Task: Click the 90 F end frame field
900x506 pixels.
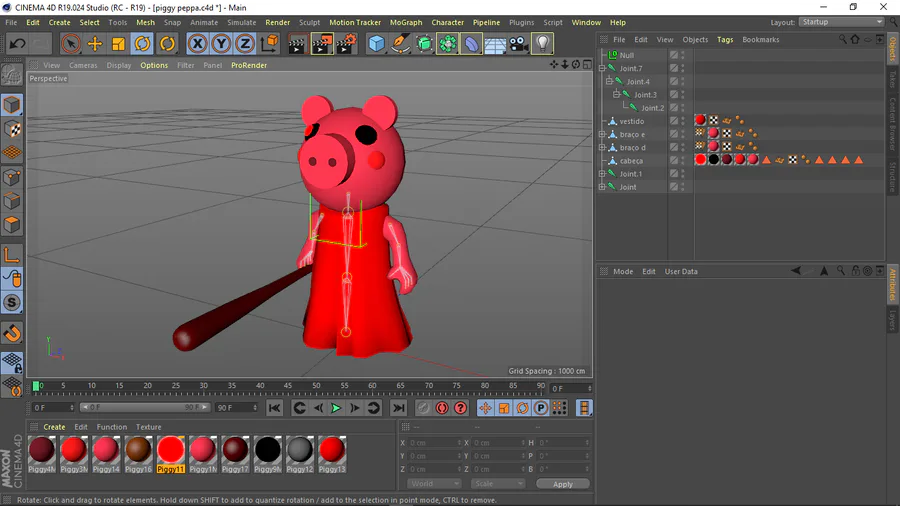Action: [x=236, y=408]
